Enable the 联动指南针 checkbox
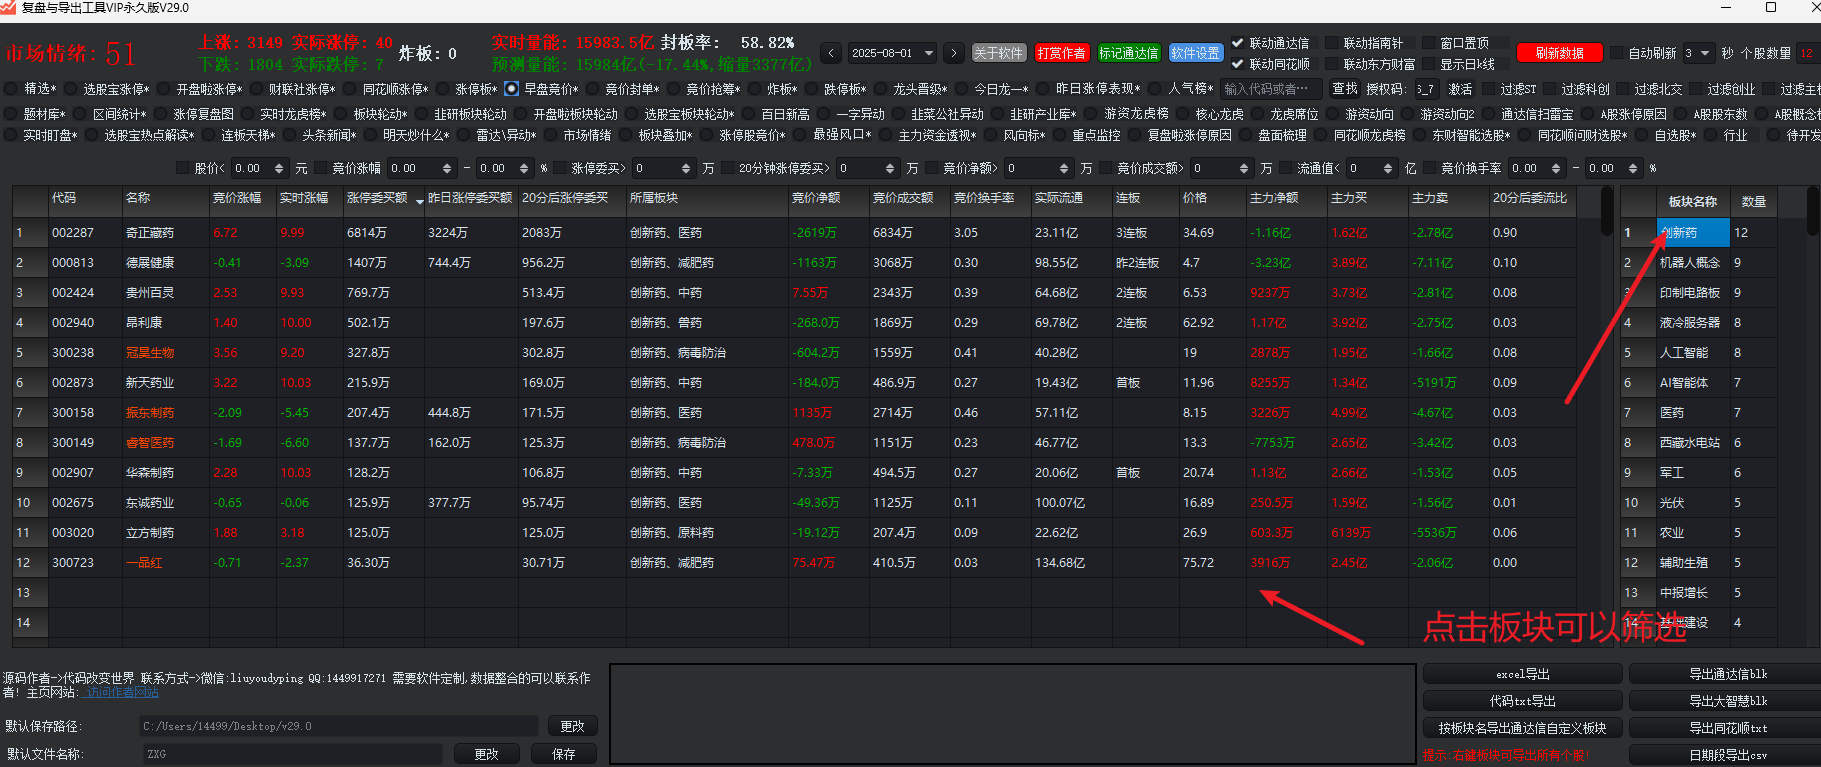Viewport: 1821px width, 767px height. tap(1331, 43)
